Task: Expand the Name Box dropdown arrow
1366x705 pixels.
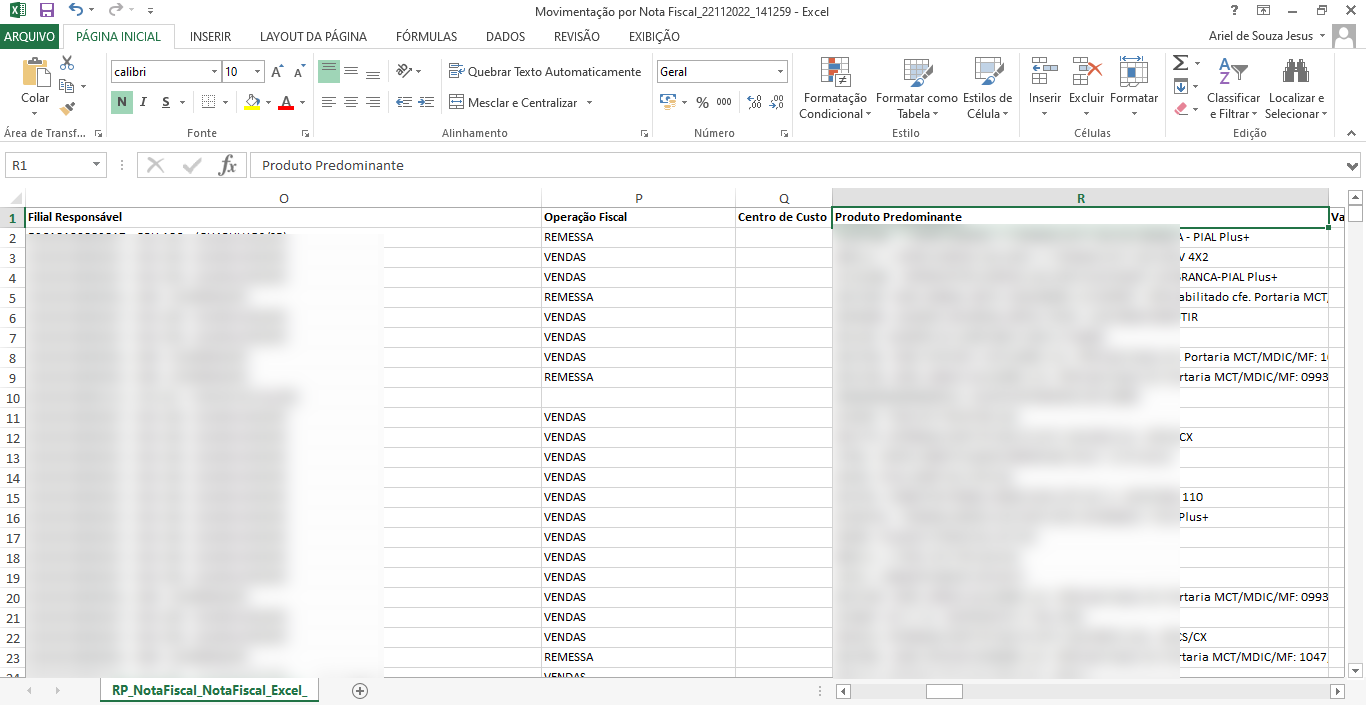Action: [x=96, y=166]
